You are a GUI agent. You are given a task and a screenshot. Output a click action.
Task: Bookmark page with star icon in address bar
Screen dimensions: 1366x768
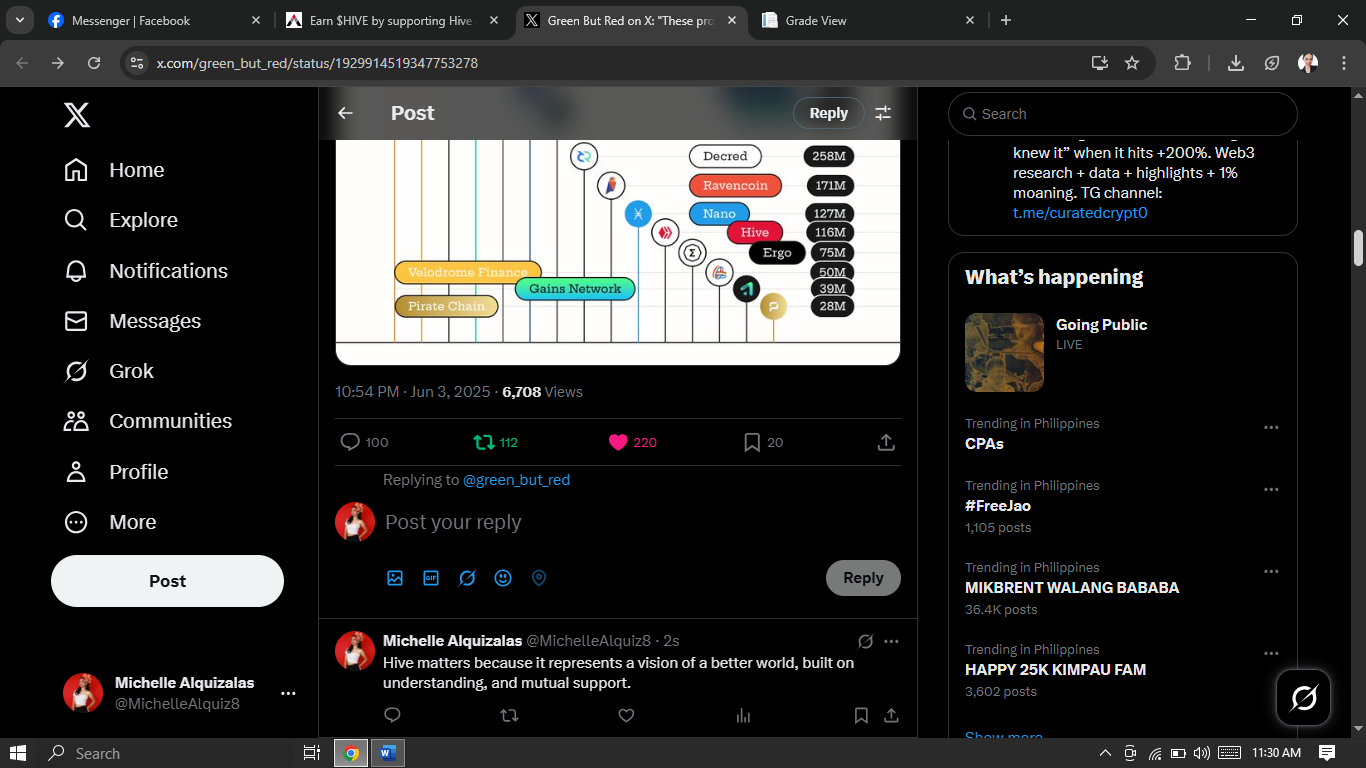point(1132,63)
